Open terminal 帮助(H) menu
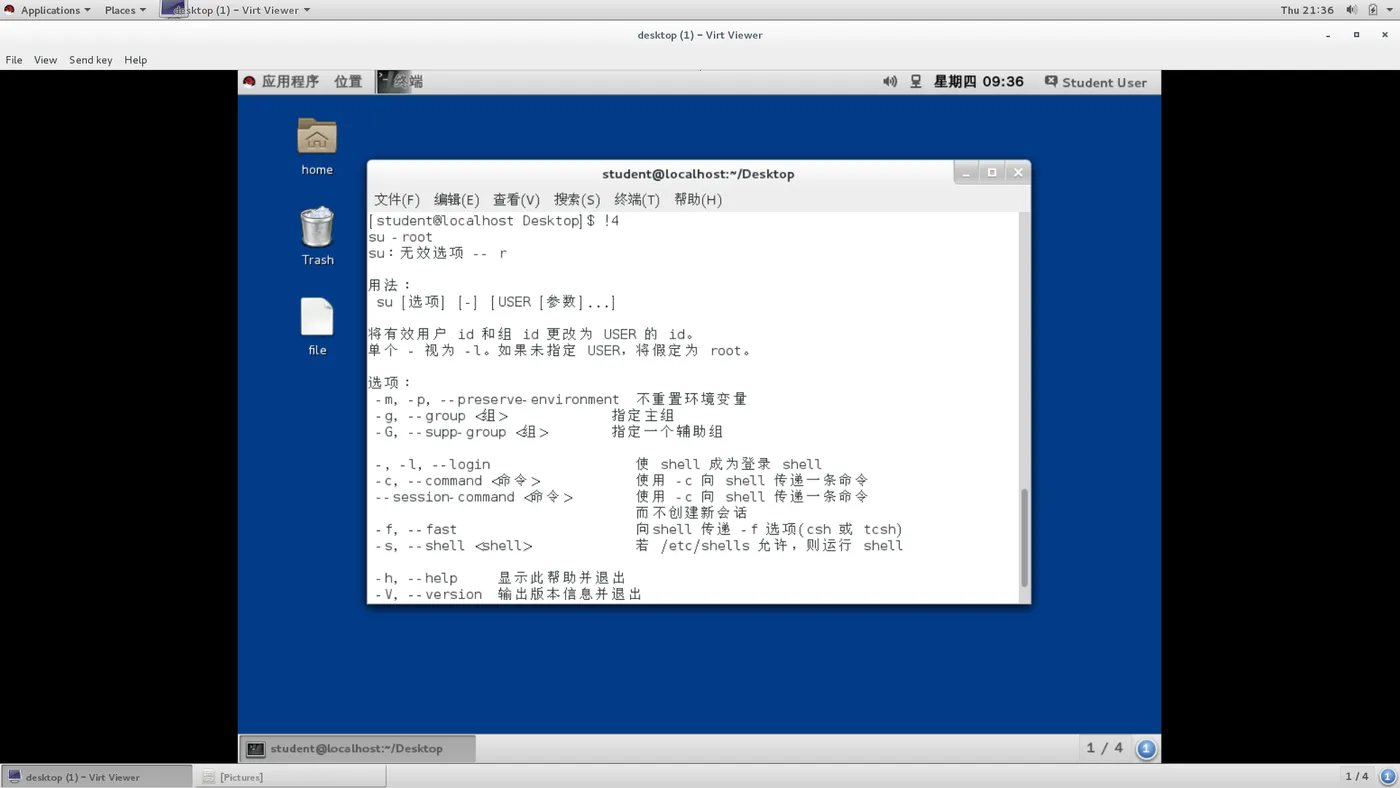 click(698, 199)
